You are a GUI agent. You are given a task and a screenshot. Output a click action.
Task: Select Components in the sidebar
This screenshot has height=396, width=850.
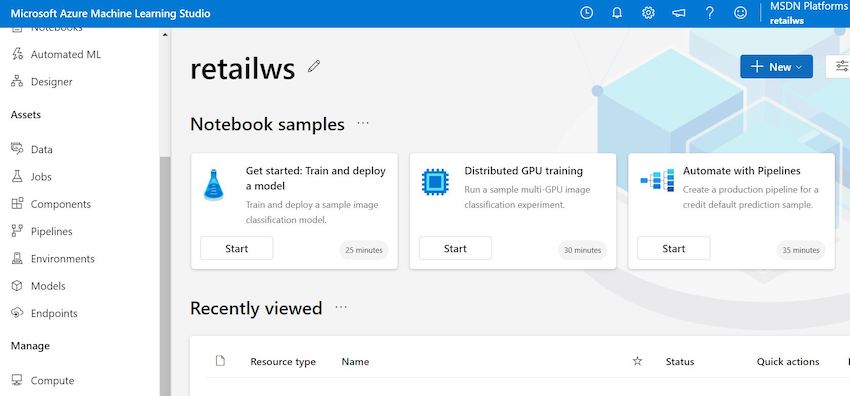61,204
